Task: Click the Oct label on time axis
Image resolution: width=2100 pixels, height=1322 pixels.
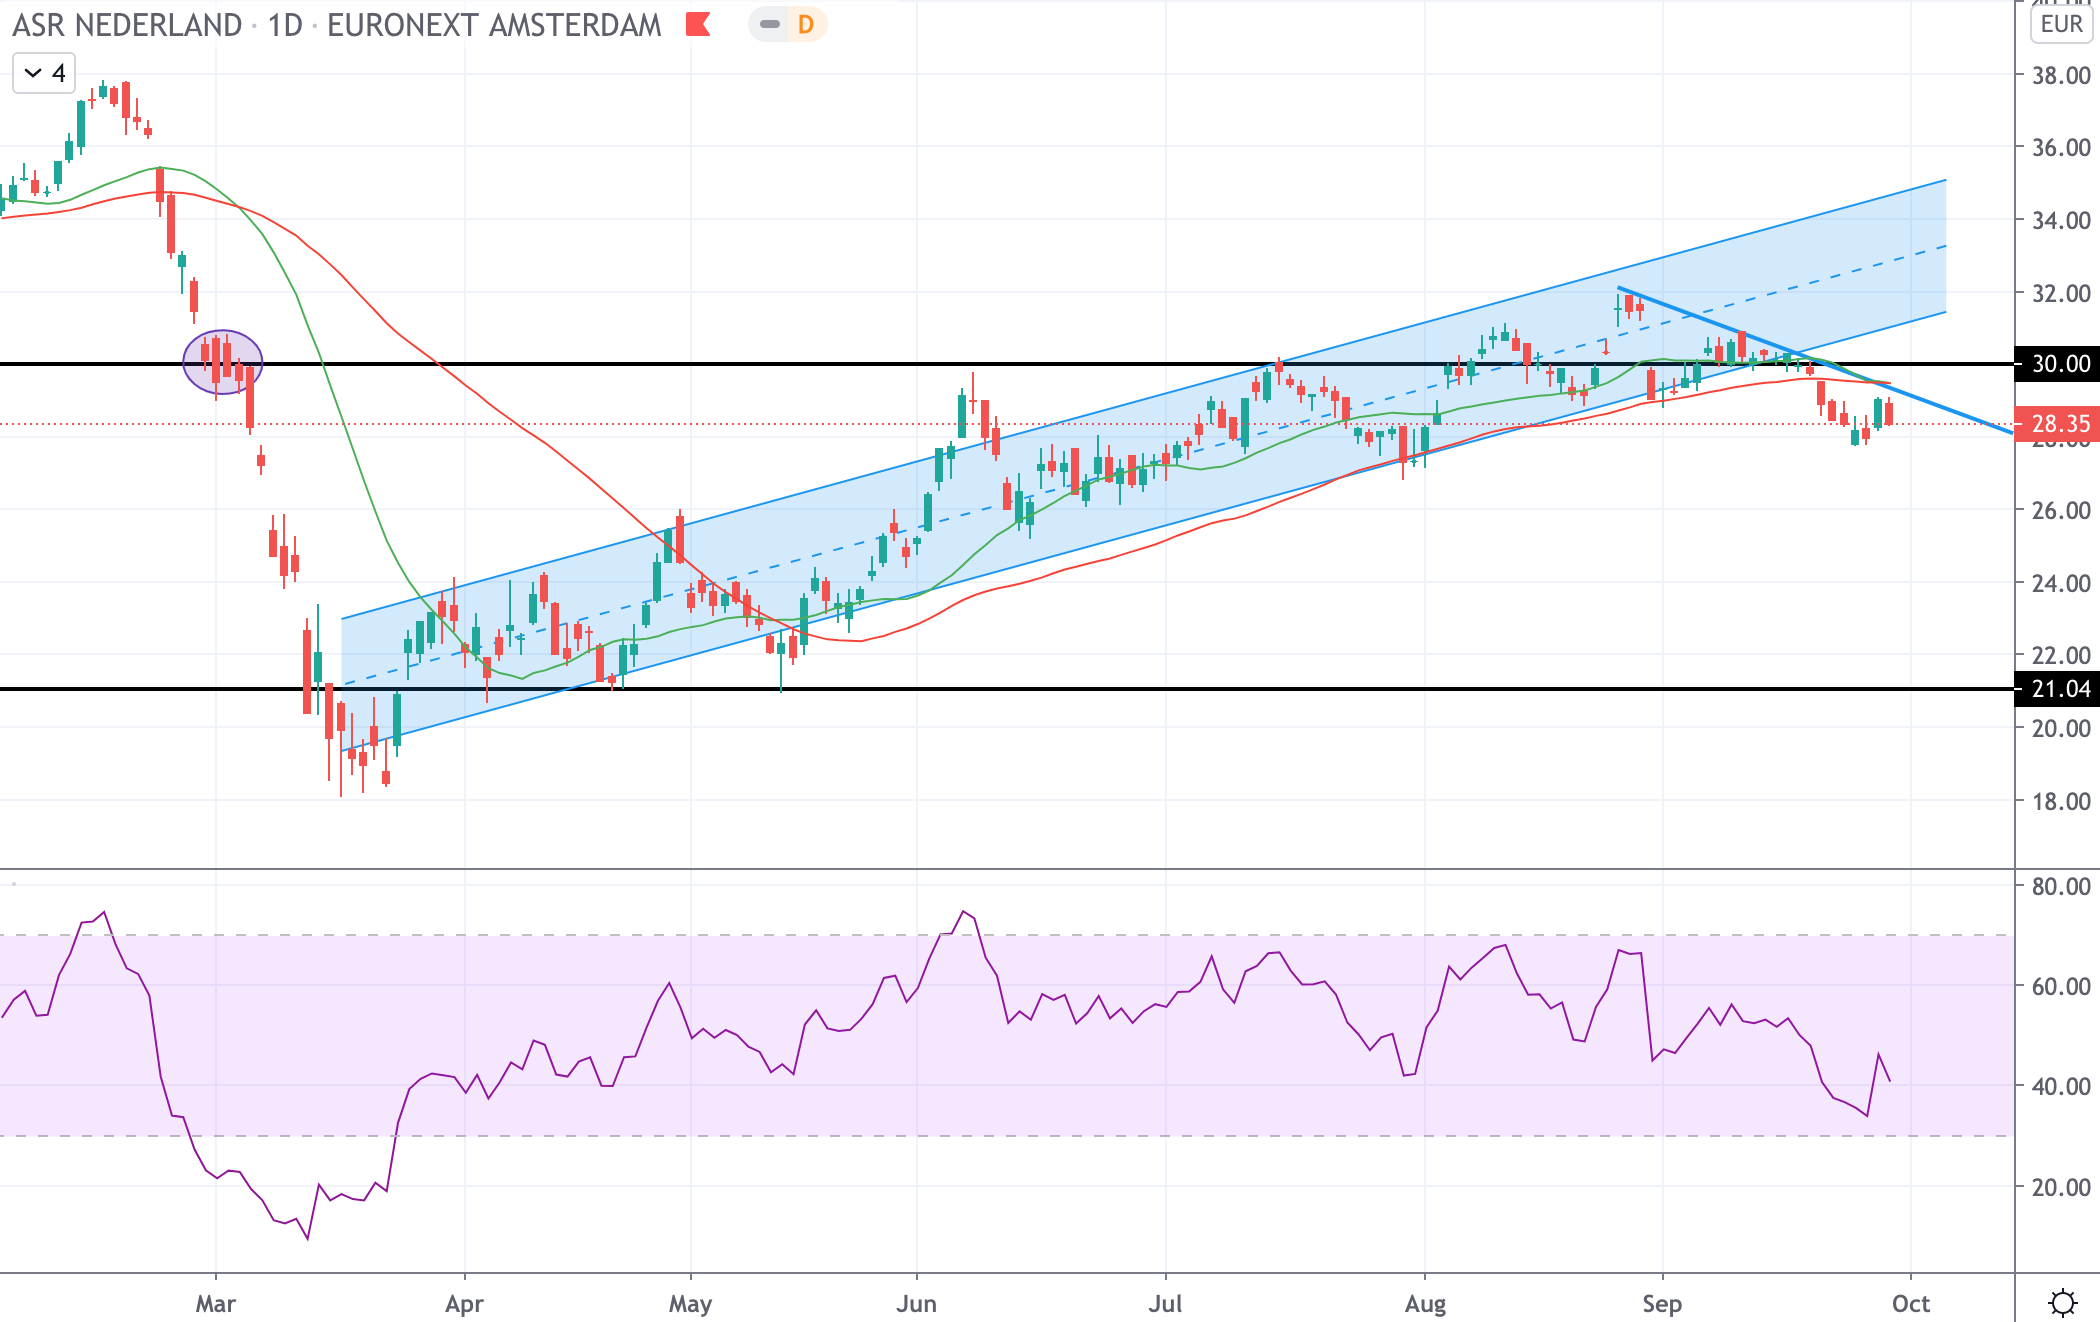Action: [x=1911, y=1304]
